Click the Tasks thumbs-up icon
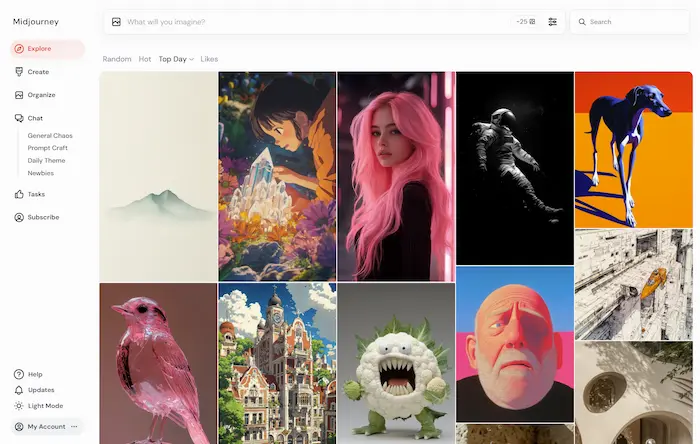 (19, 194)
